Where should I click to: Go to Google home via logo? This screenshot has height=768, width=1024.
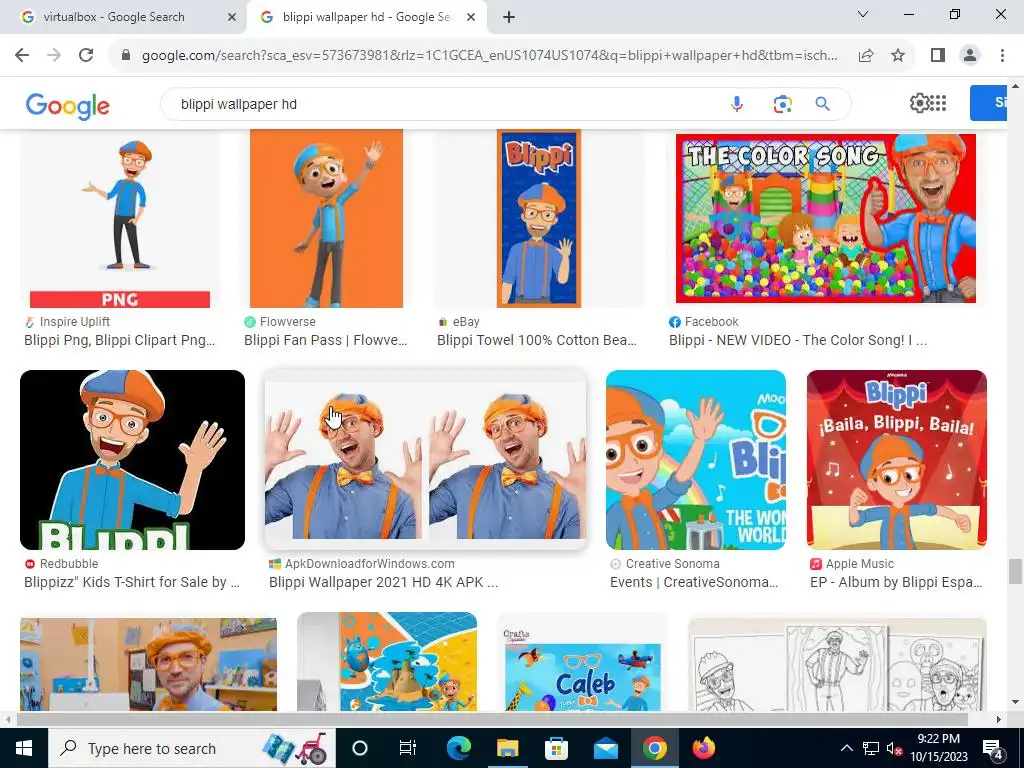67,106
